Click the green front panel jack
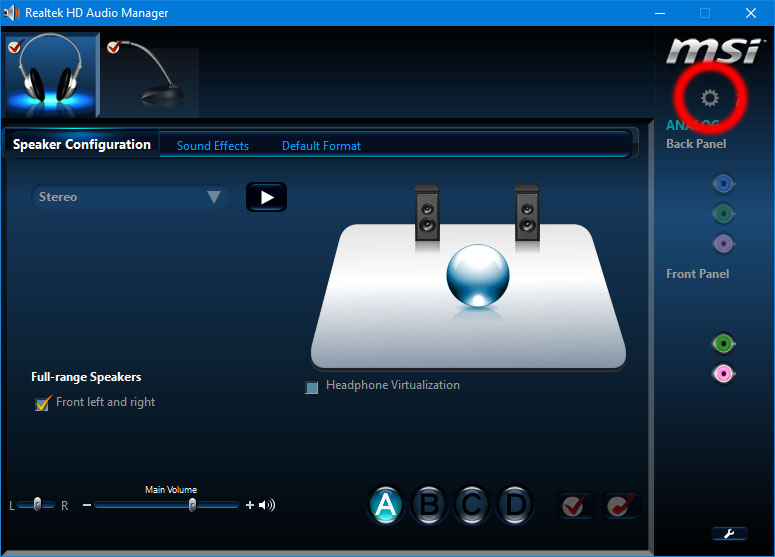 [x=724, y=343]
